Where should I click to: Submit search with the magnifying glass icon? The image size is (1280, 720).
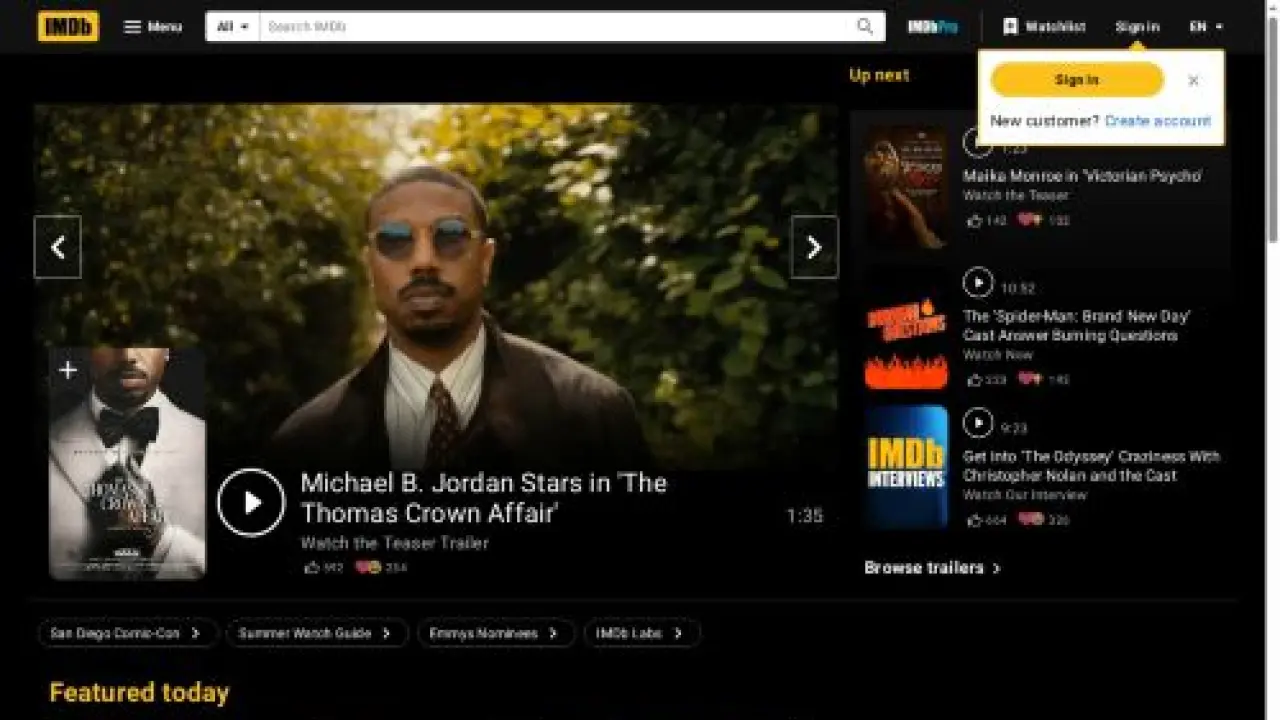pos(865,27)
